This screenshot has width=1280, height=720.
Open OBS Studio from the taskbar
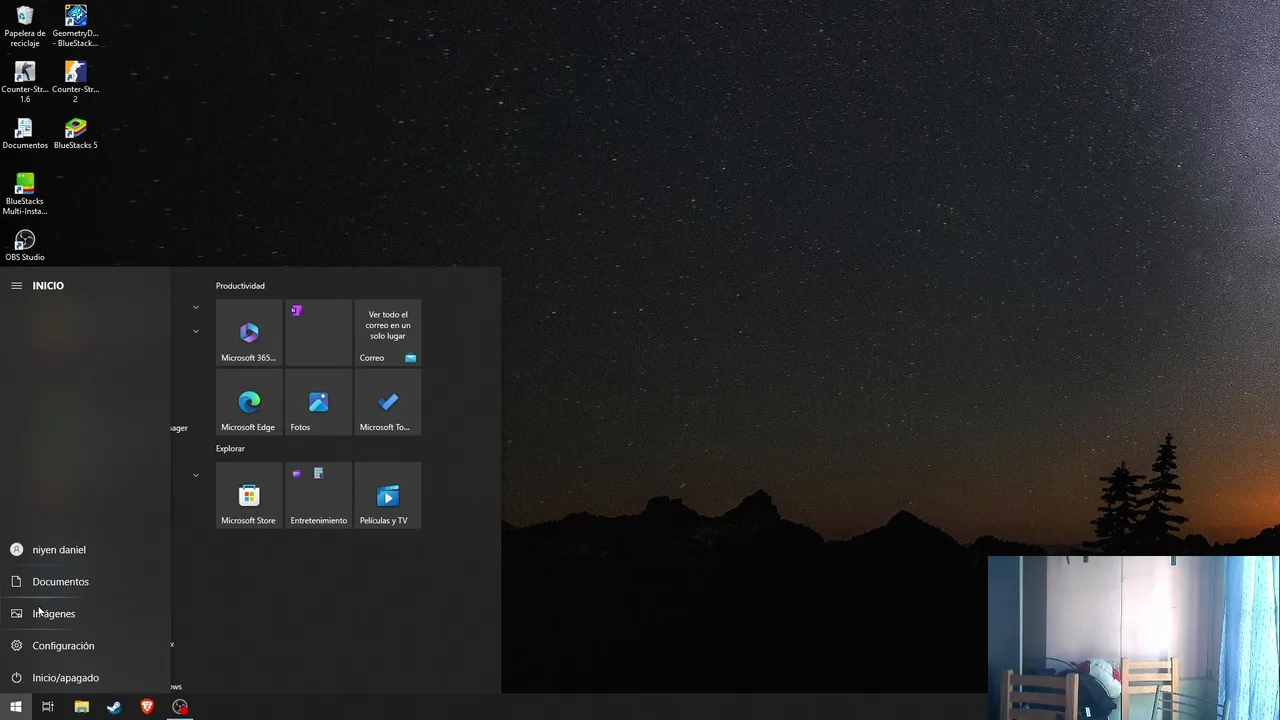(180, 707)
